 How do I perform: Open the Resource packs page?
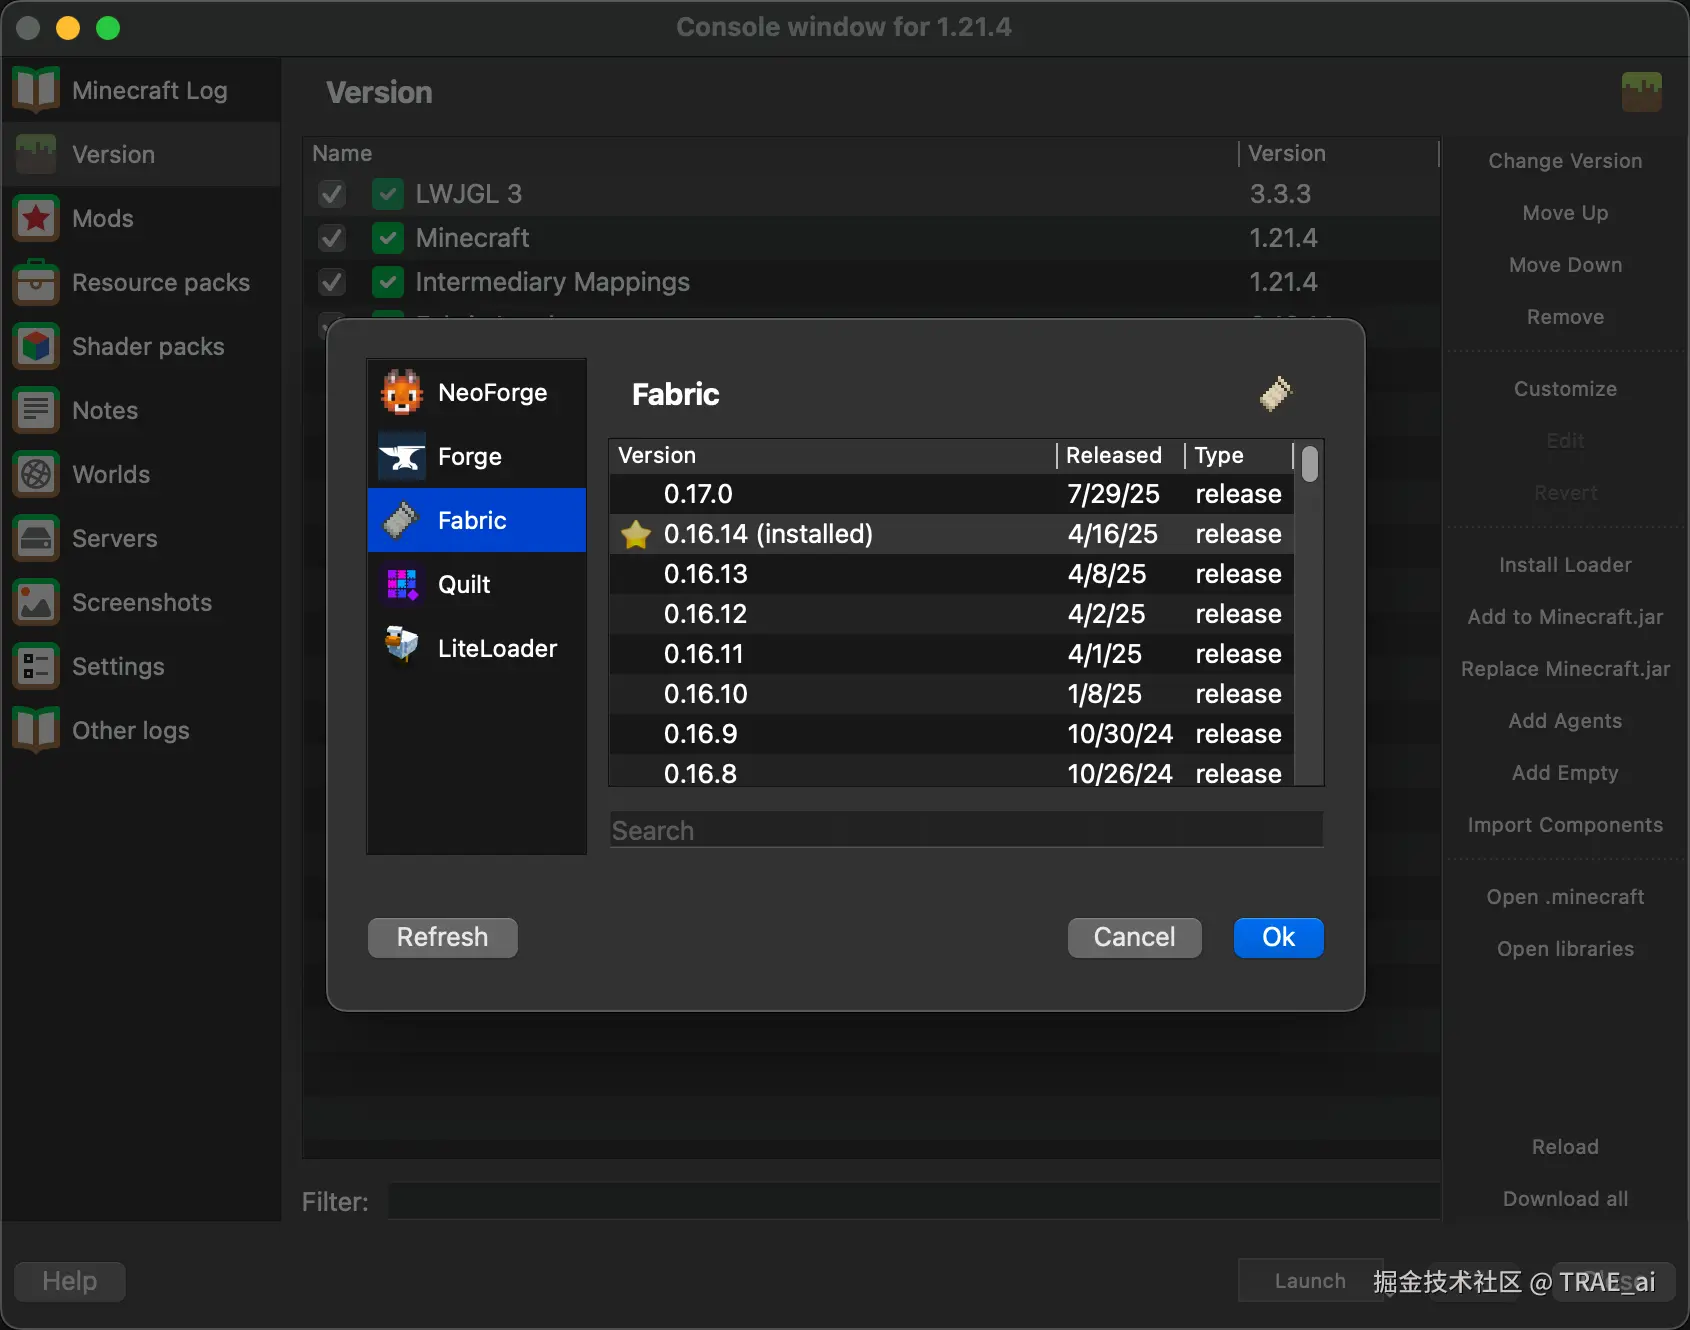point(142,282)
